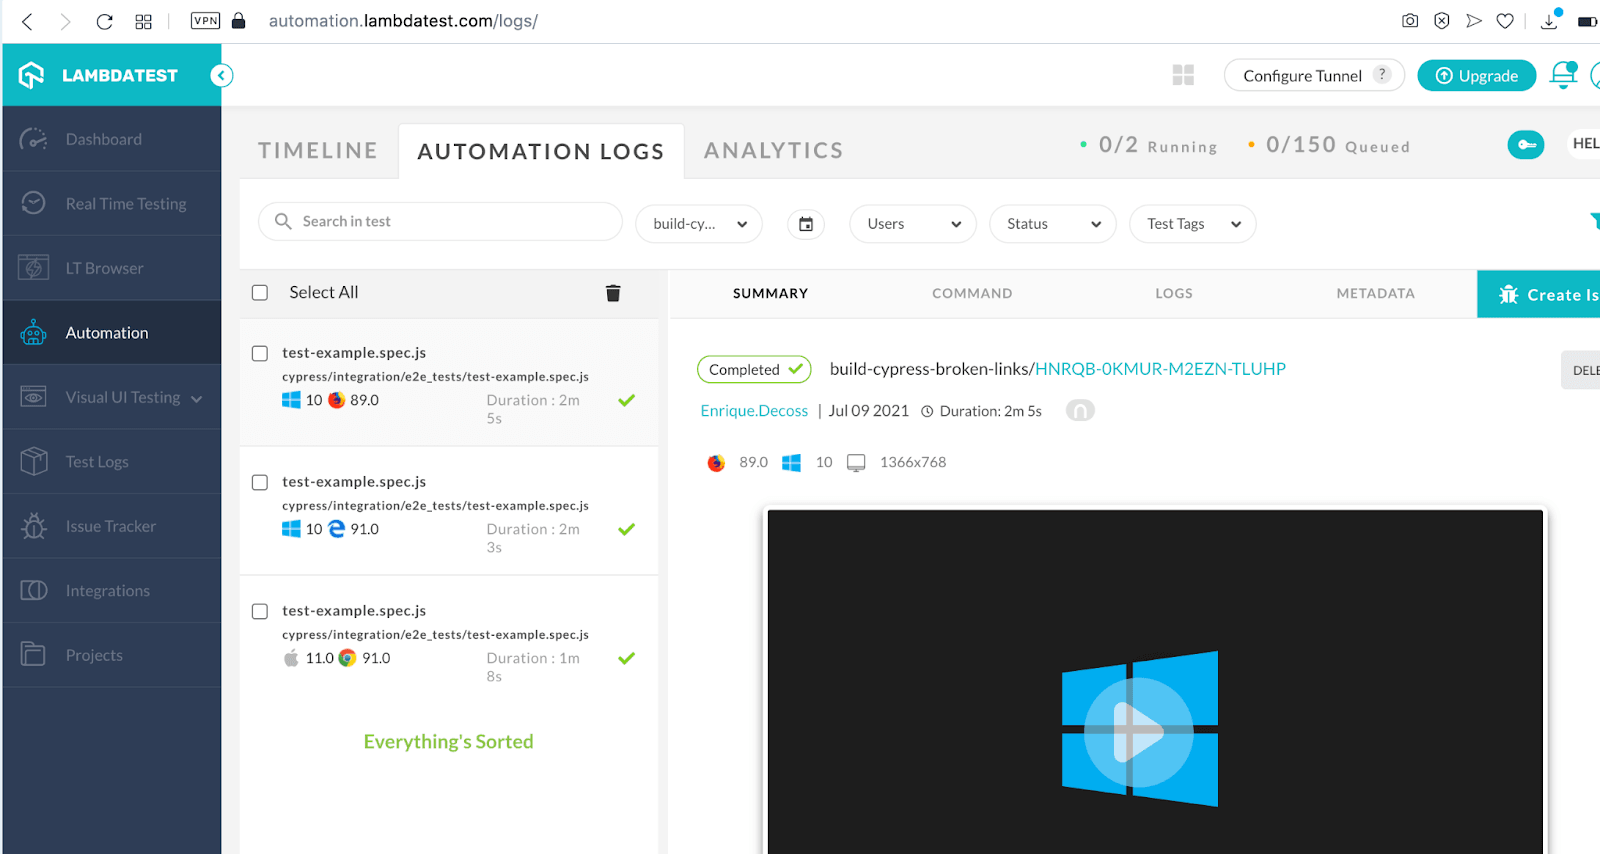Image resolution: width=1600 pixels, height=854 pixels.
Task: Open the browser downloads icon
Action: (1550, 19)
